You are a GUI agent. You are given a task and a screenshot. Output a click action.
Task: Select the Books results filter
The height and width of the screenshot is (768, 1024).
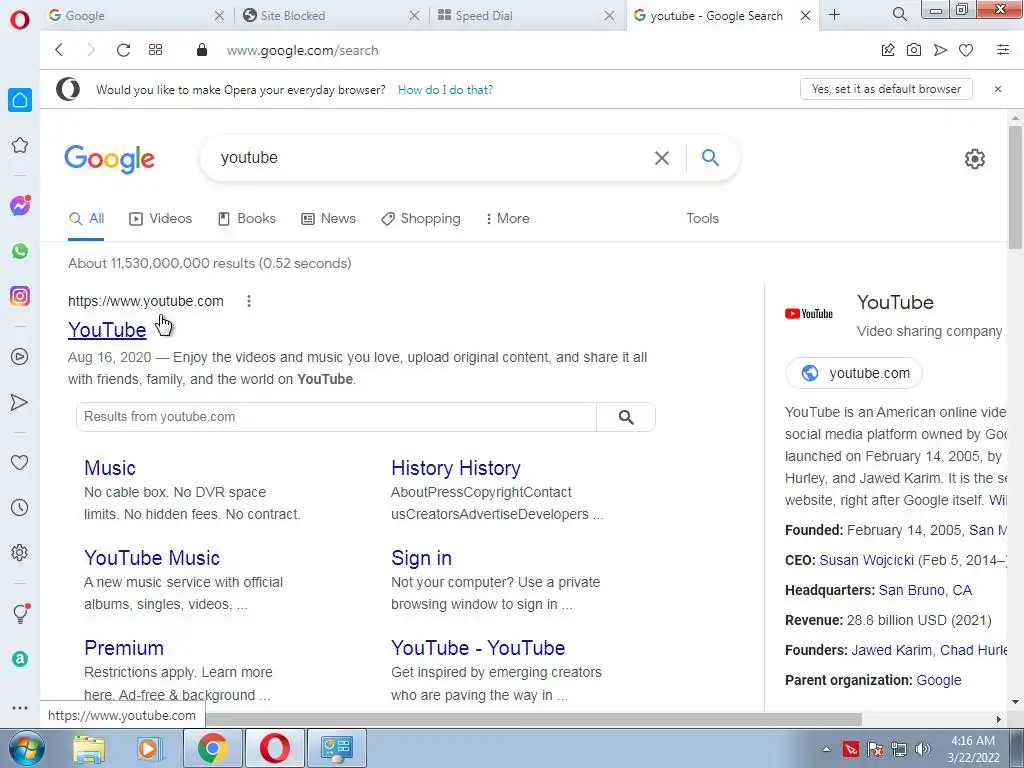pos(247,218)
